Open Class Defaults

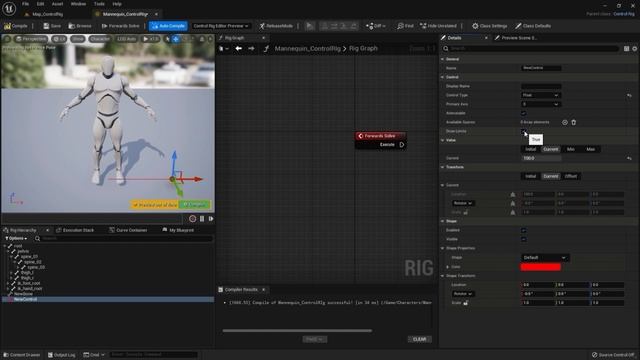[533, 26]
